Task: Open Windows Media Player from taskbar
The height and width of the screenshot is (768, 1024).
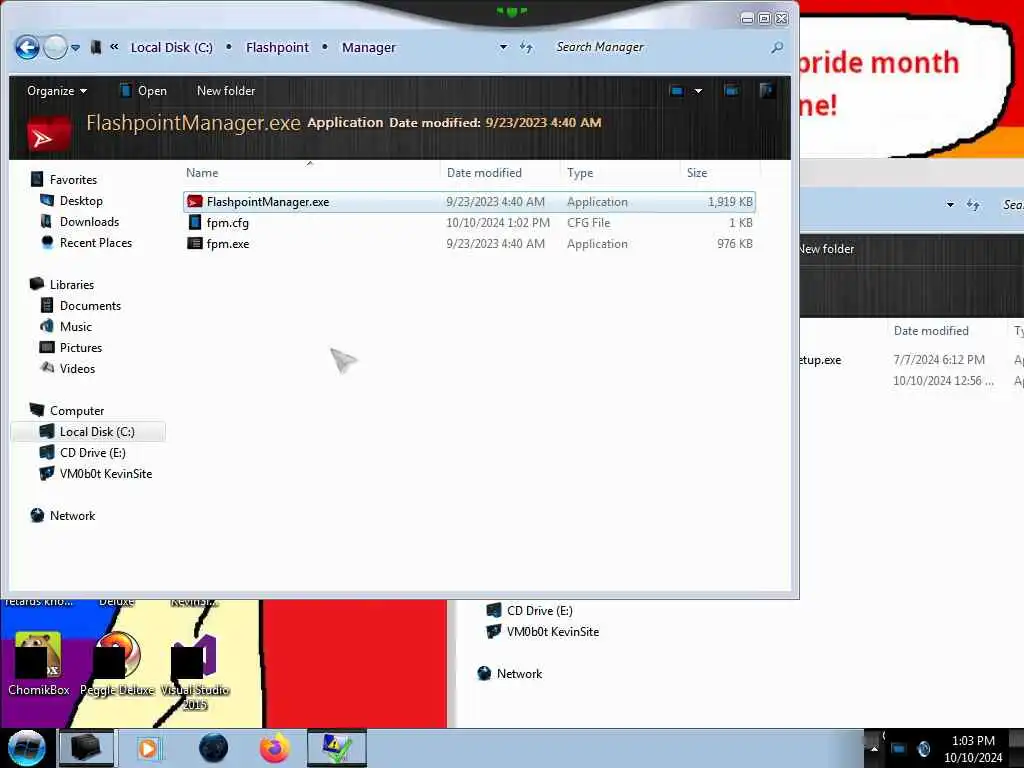Action: point(148,748)
